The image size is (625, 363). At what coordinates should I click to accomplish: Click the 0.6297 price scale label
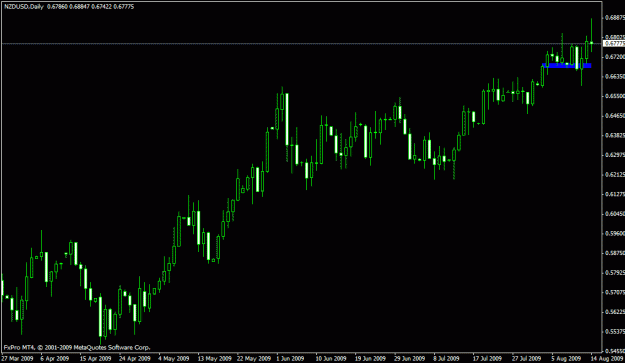[x=615, y=155]
